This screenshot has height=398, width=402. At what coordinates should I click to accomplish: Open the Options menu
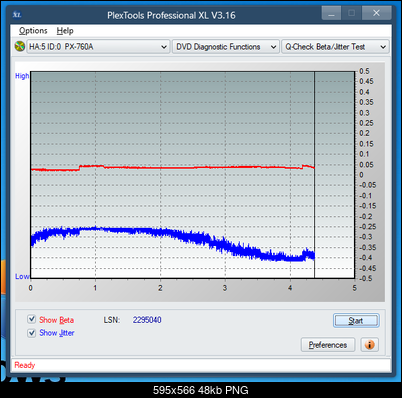[x=33, y=31]
